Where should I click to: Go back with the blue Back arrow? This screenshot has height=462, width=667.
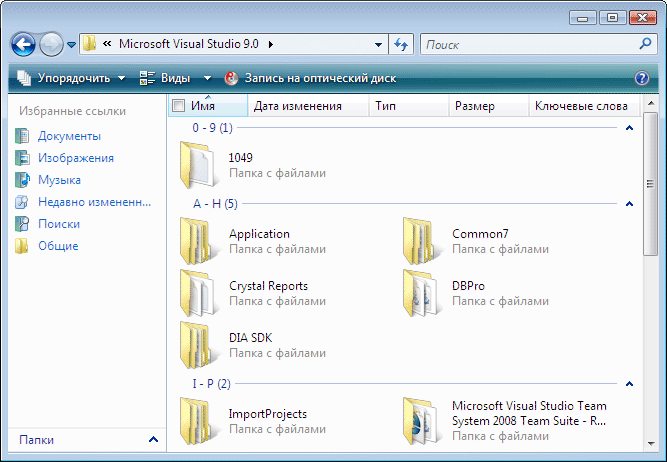pos(23,44)
